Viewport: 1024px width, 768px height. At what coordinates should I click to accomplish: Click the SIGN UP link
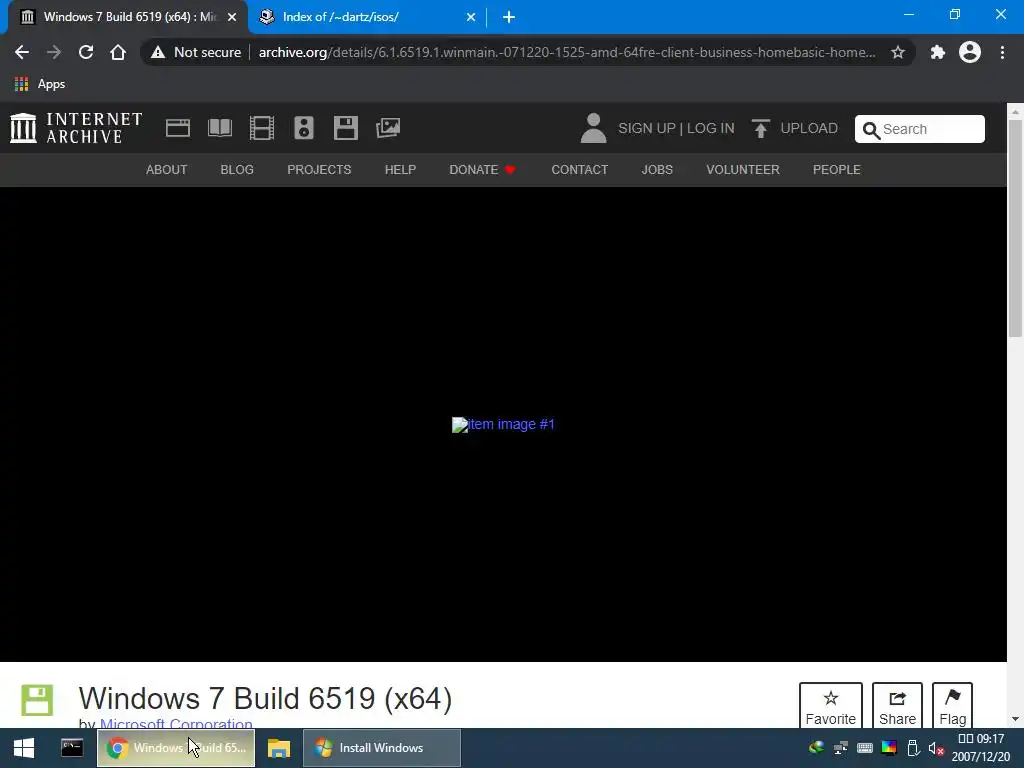[x=647, y=129]
